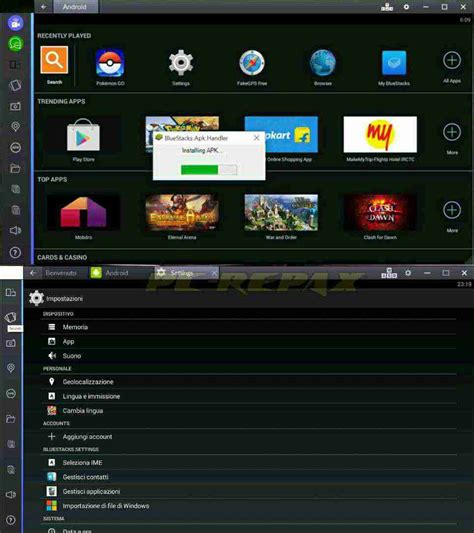Open the War and Order game tile
This screenshot has width=474, height=533.
tap(281, 212)
